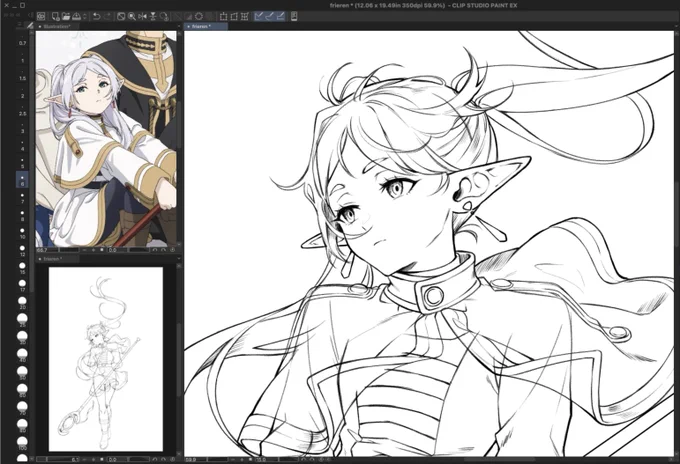Create a new canvas with the New icon
This screenshot has width=680, height=464.
tap(56, 16)
